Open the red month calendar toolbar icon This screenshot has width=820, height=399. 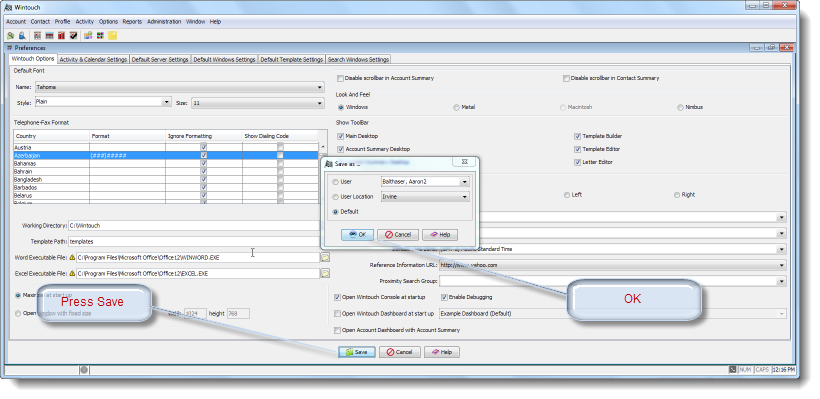pyautogui.click(x=62, y=36)
